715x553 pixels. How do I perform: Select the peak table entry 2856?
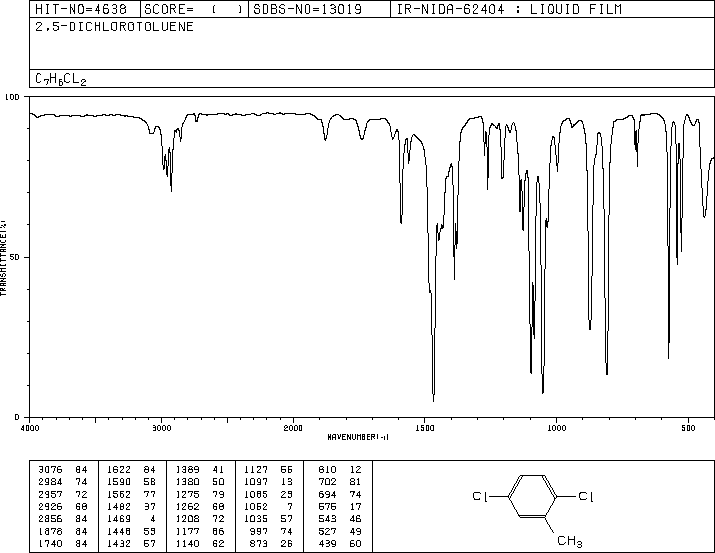point(50,519)
